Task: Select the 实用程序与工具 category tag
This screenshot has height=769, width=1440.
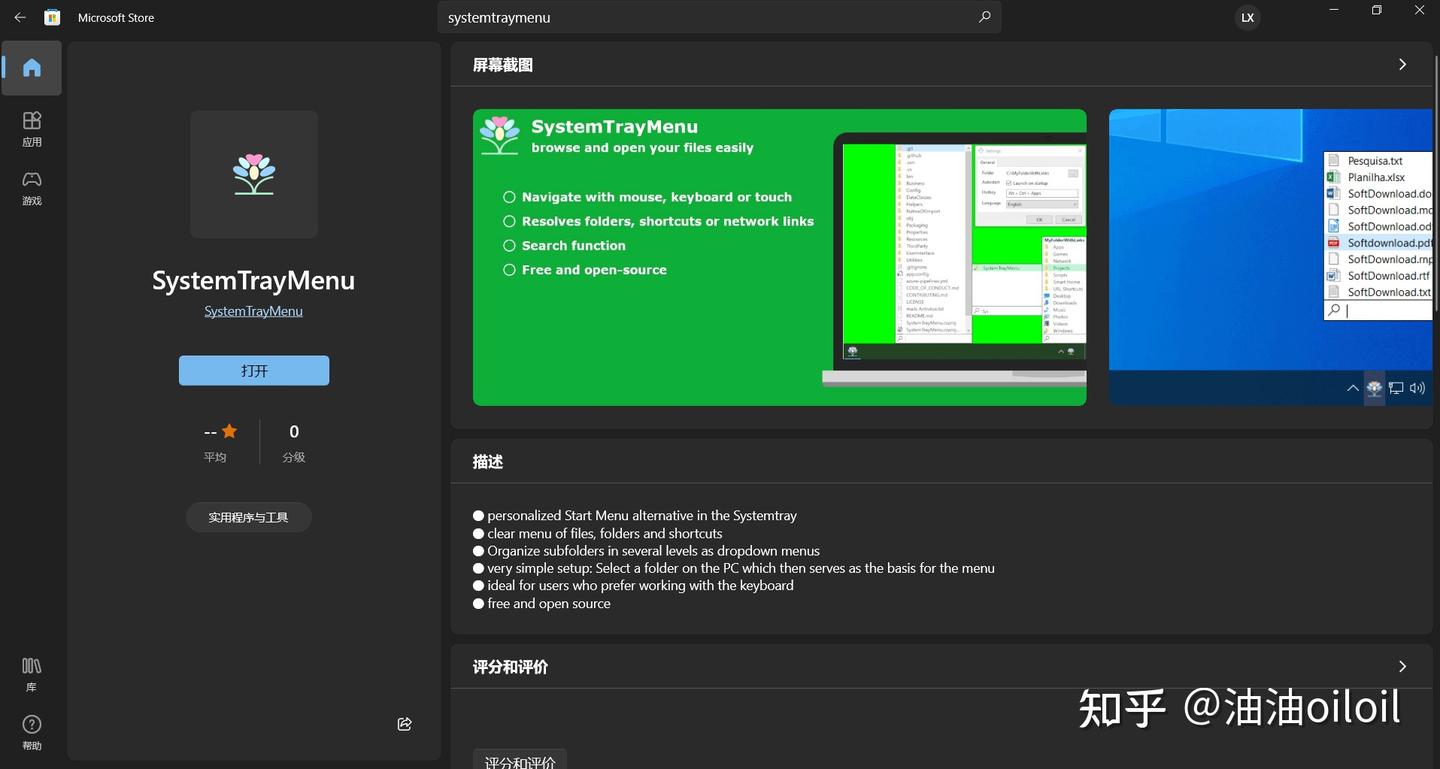Action: tap(248, 517)
